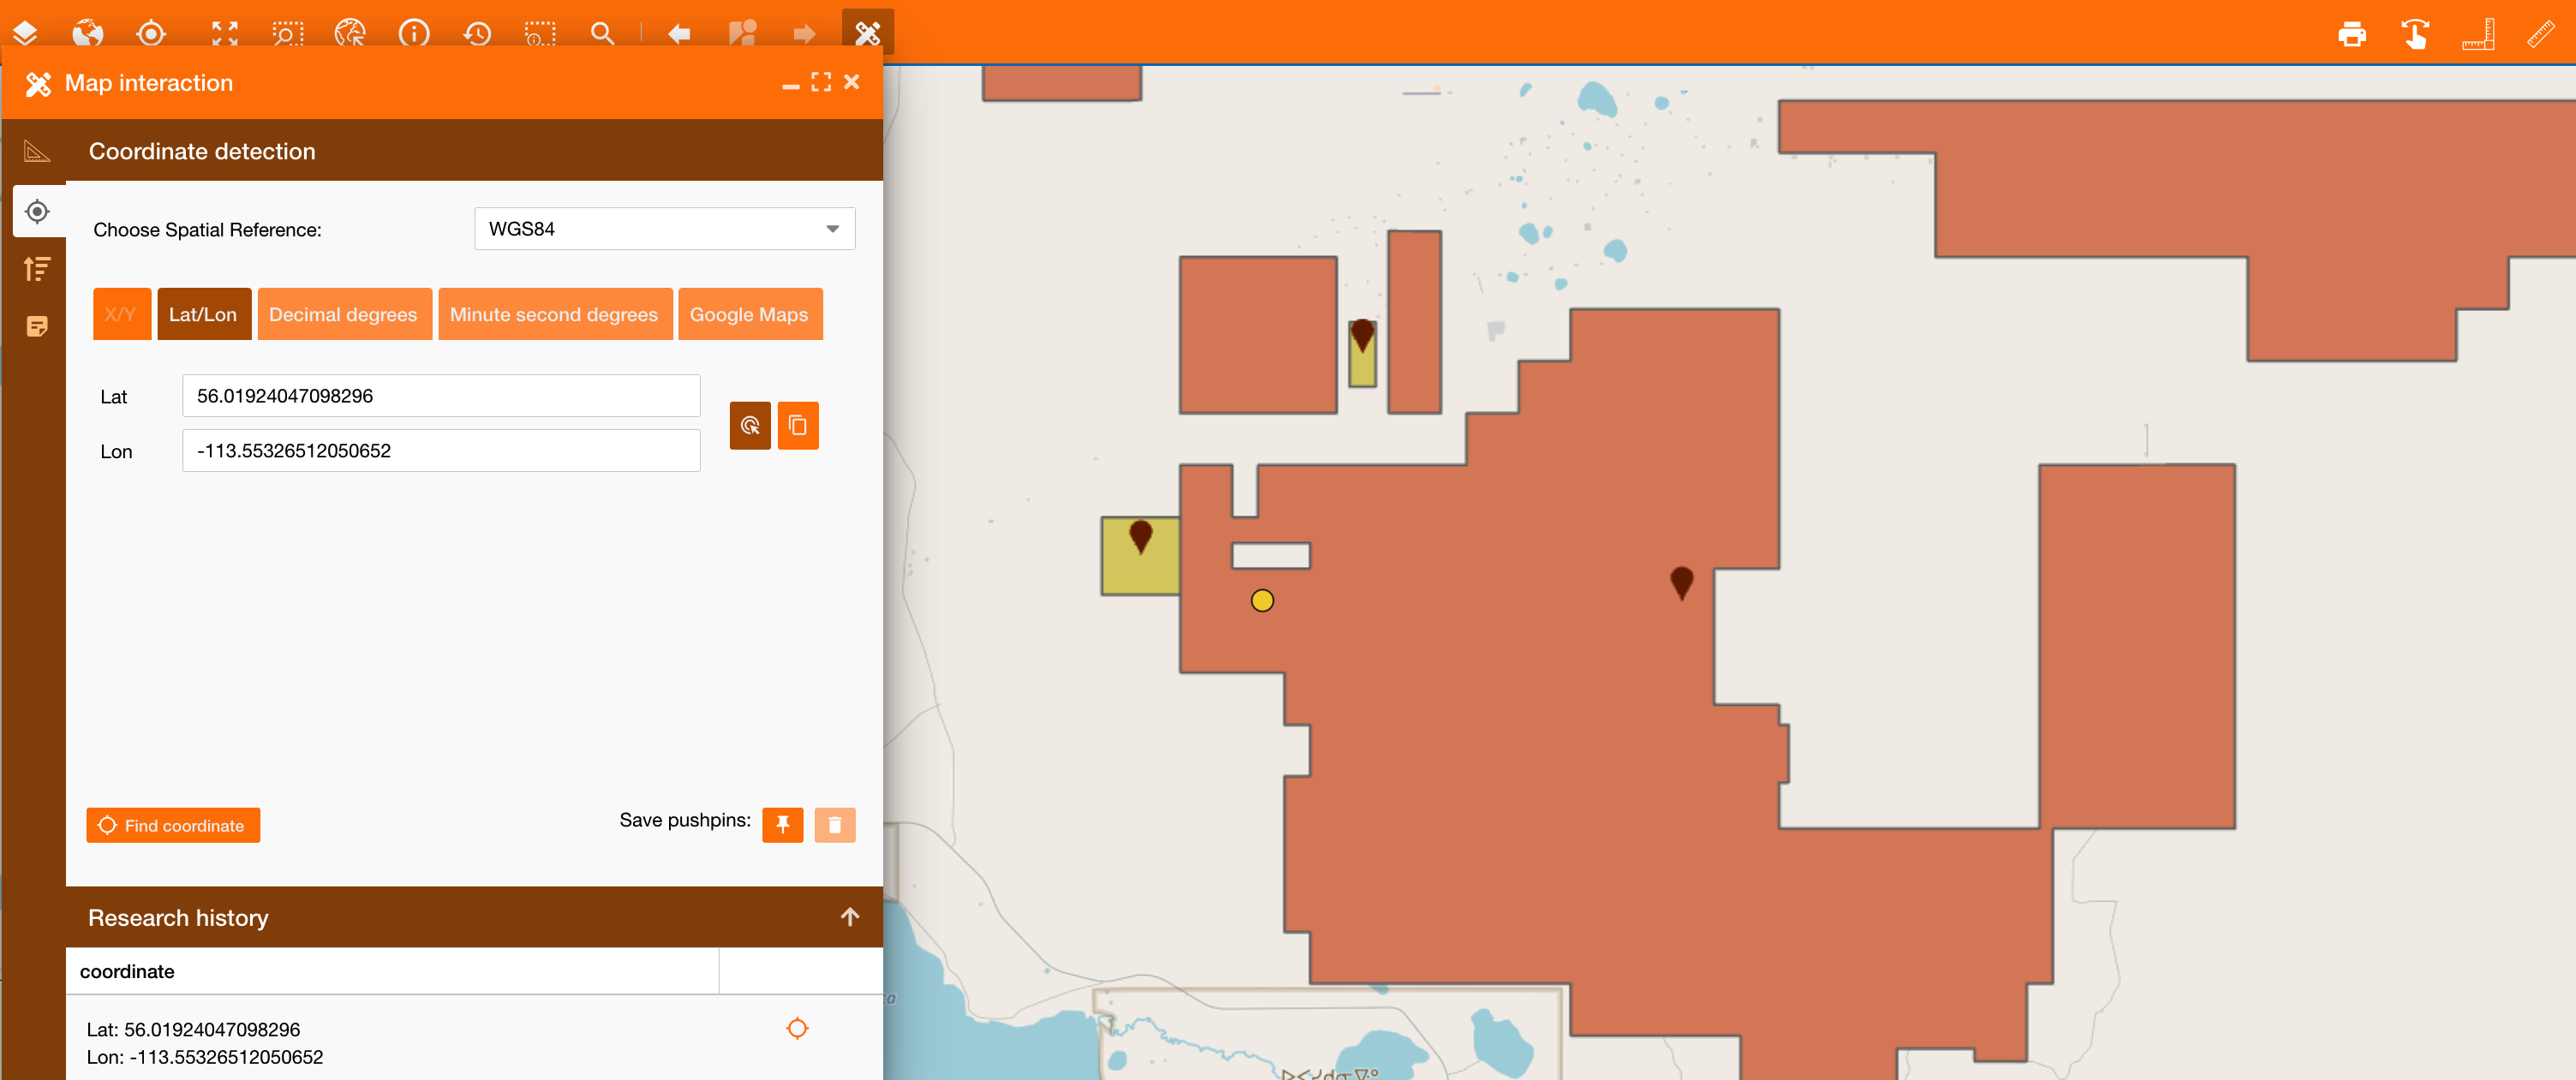This screenshot has width=2576, height=1080.
Task: Save pushpins with the pin icon
Action: tap(783, 825)
